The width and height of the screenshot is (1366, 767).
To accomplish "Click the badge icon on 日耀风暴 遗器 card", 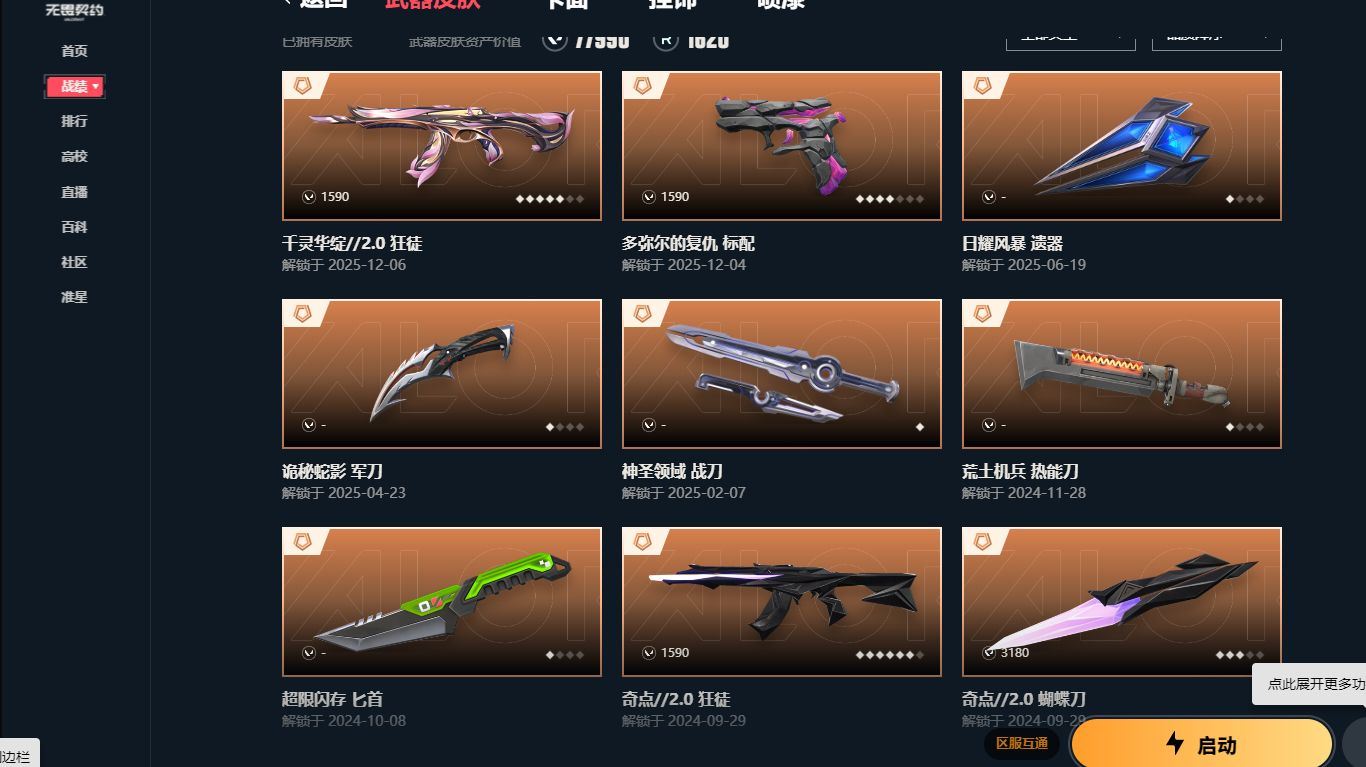I will coord(983,86).
